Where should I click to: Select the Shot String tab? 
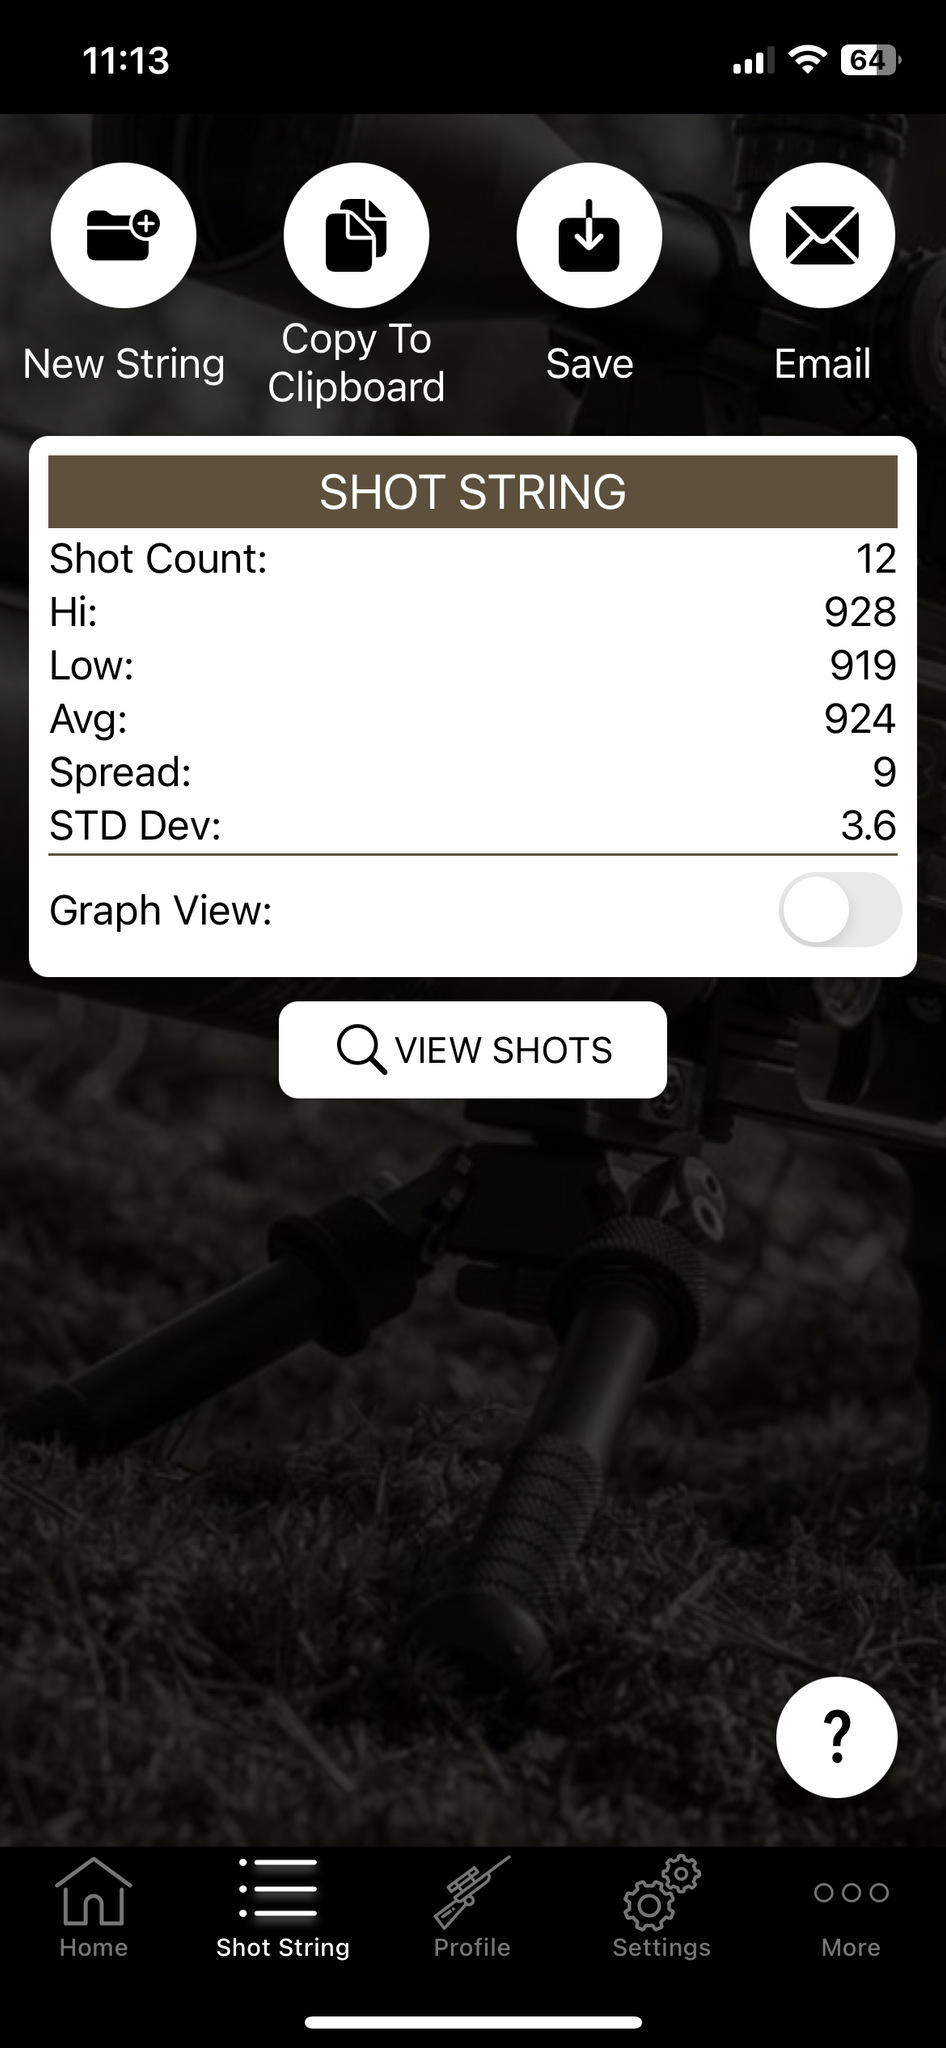click(283, 1907)
